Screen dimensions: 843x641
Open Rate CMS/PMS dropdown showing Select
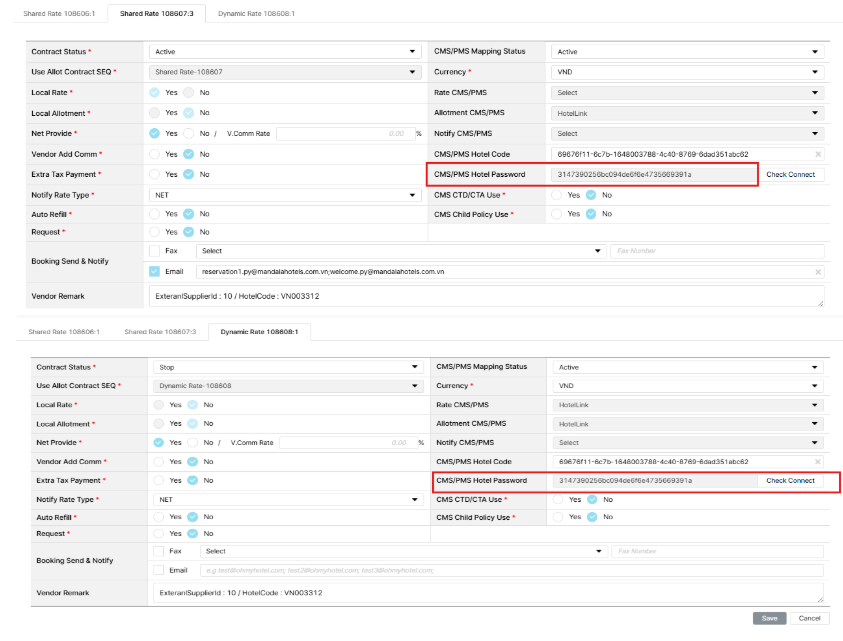pyautogui.click(x=688, y=92)
